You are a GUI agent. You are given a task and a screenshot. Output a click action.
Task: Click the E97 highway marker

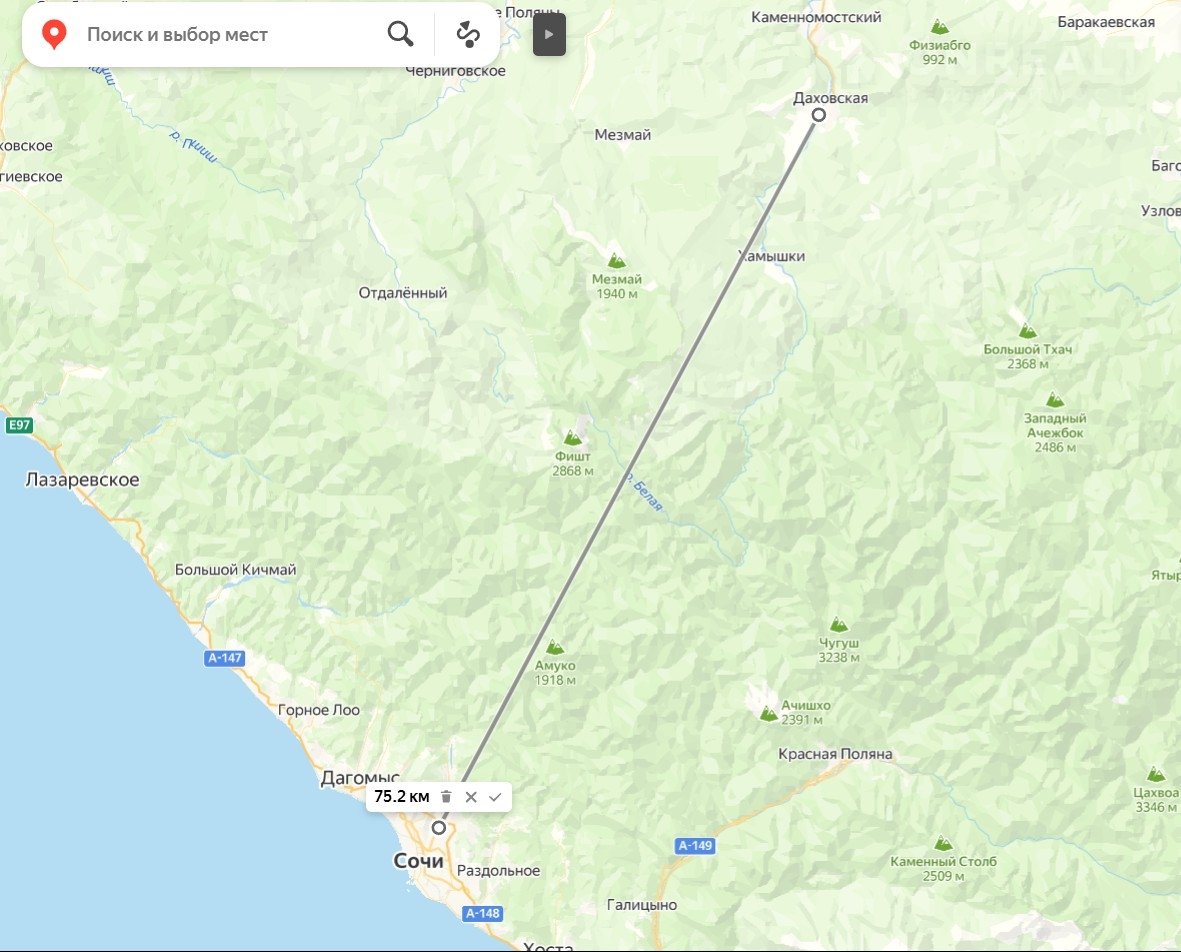19,425
